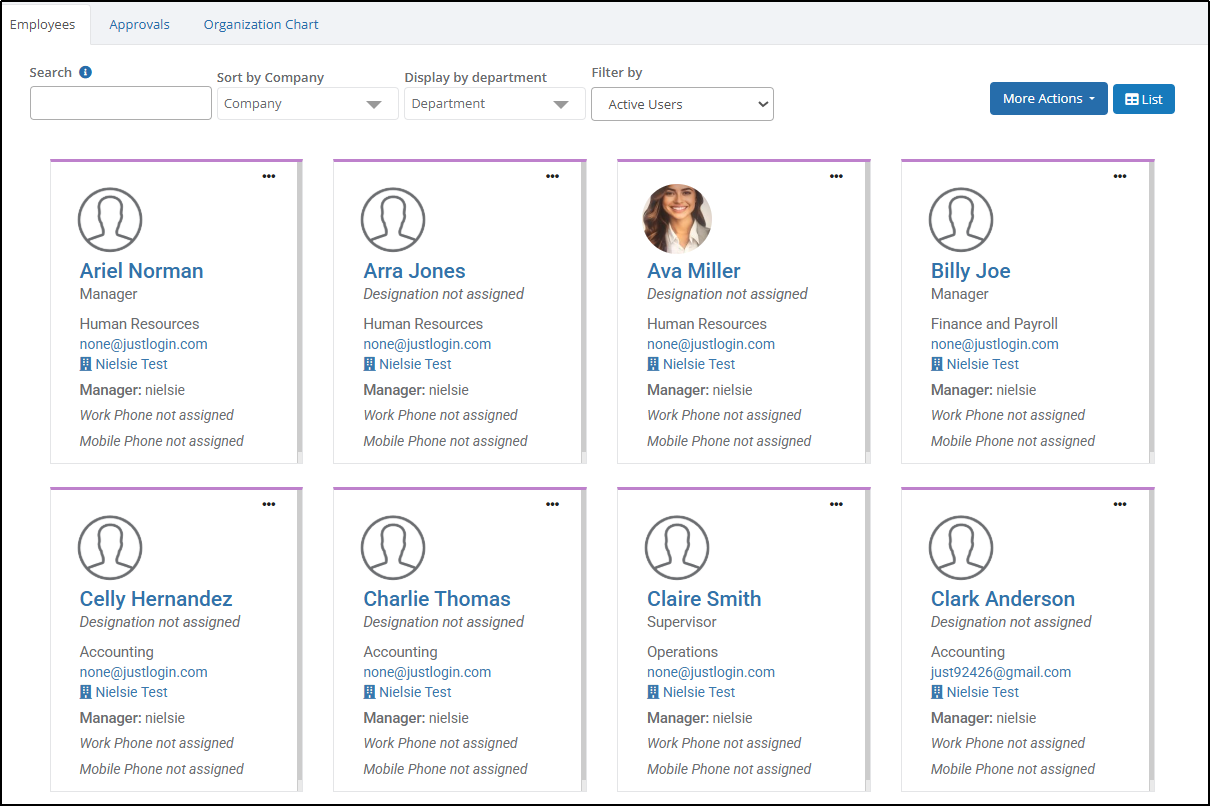
Task: Open the three-dot menu on Arra Jones's card
Action: 552,176
